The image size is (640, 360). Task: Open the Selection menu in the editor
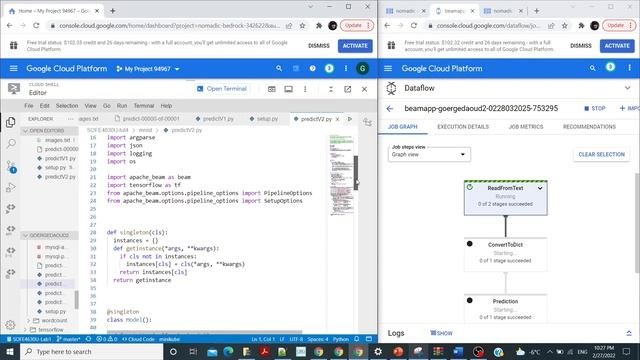67,106
